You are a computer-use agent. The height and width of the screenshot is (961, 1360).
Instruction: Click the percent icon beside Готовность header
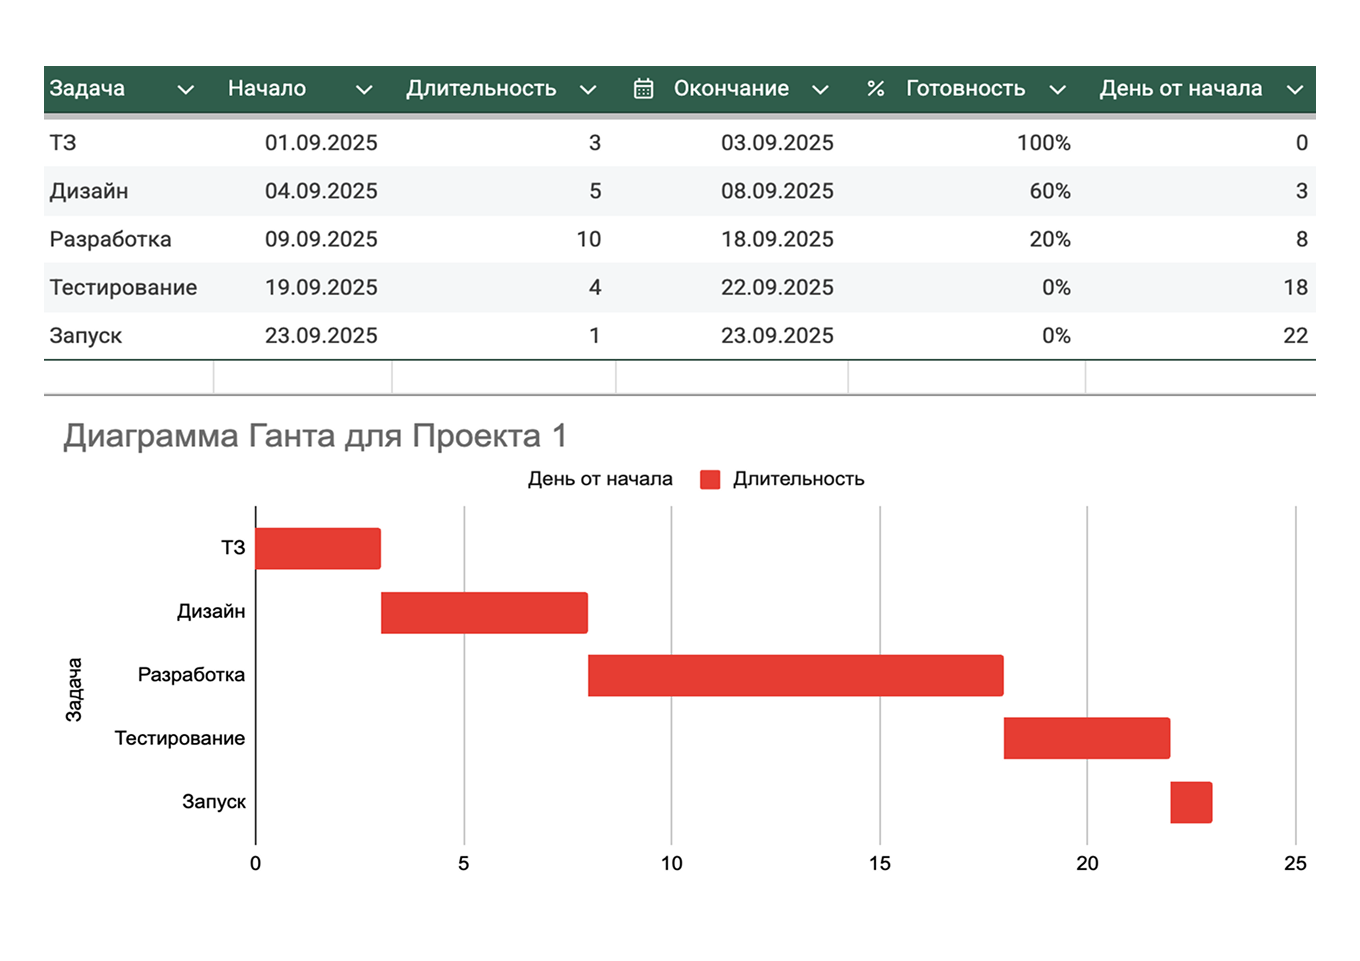tap(876, 89)
